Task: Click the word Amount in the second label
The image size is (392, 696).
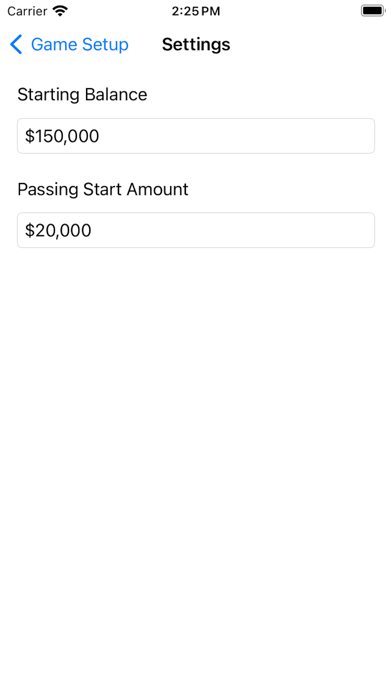Action: 158,190
